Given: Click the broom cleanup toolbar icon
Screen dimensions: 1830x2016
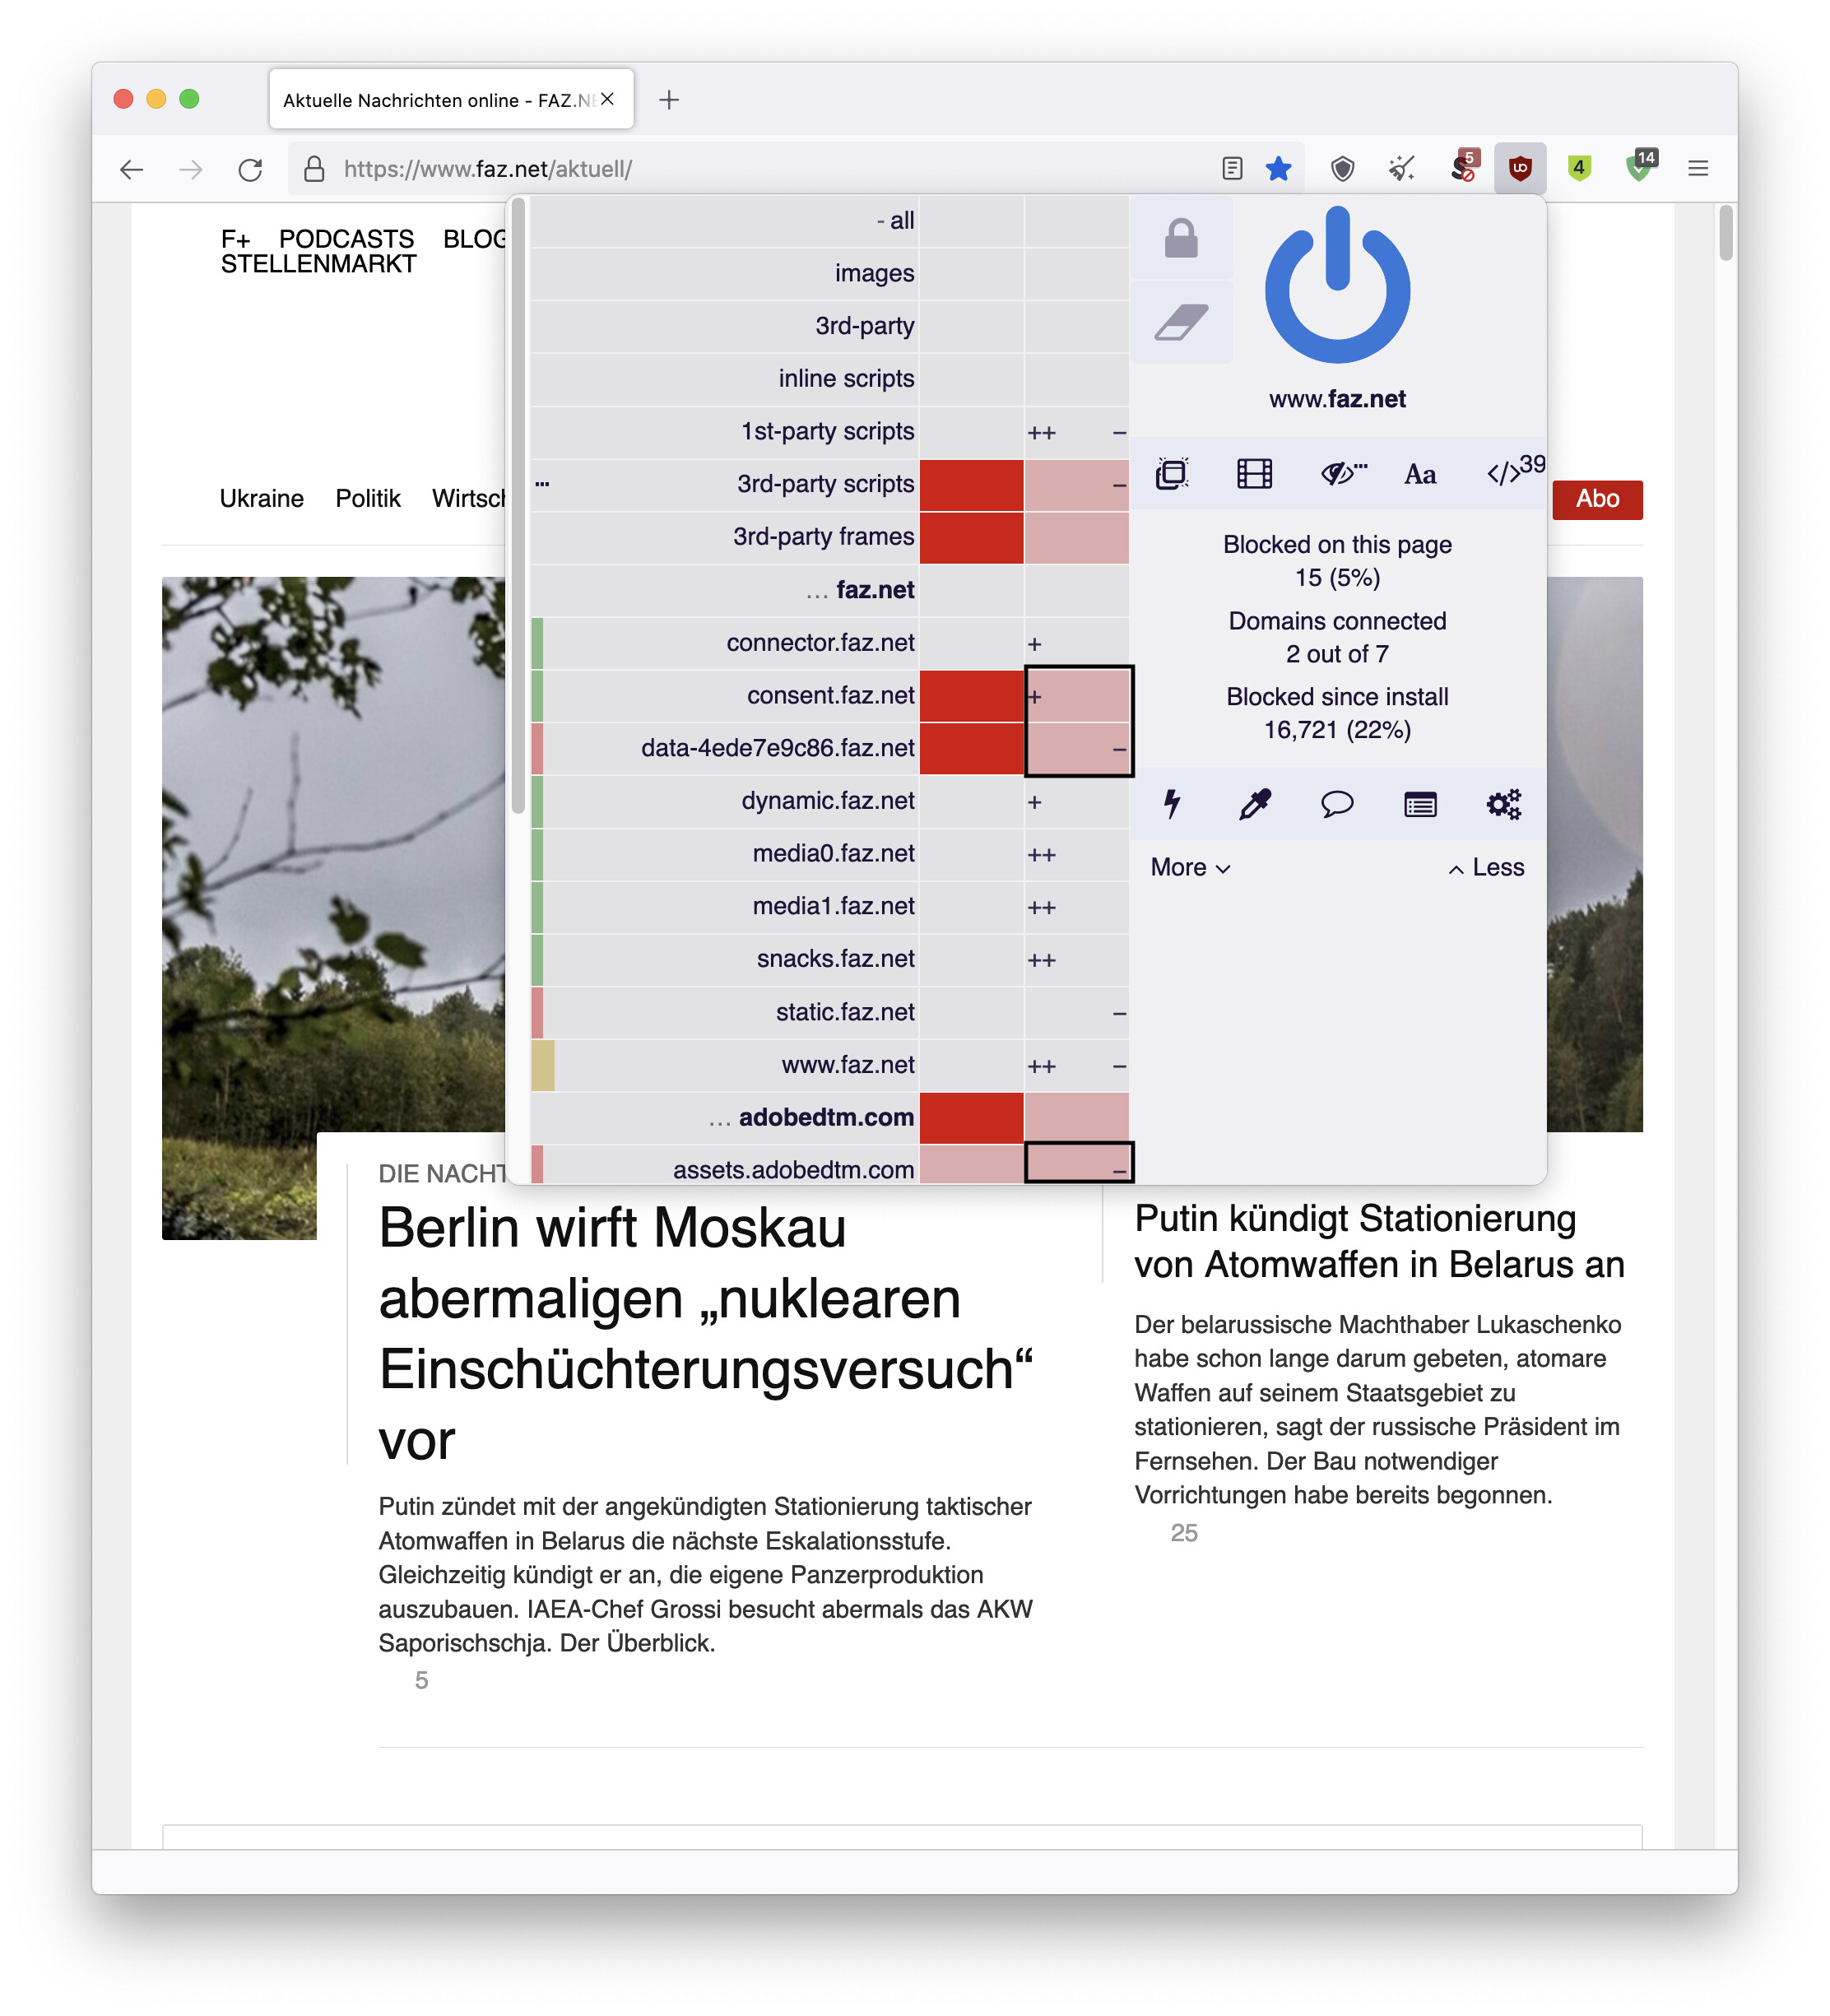Looking at the screenshot, I should tap(1402, 169).
